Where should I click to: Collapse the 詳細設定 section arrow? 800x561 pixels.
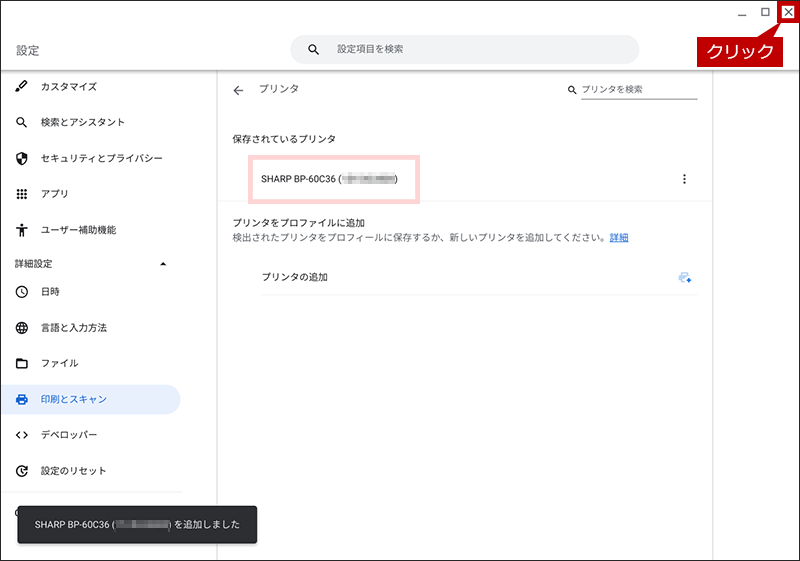(x=163, y=264)
